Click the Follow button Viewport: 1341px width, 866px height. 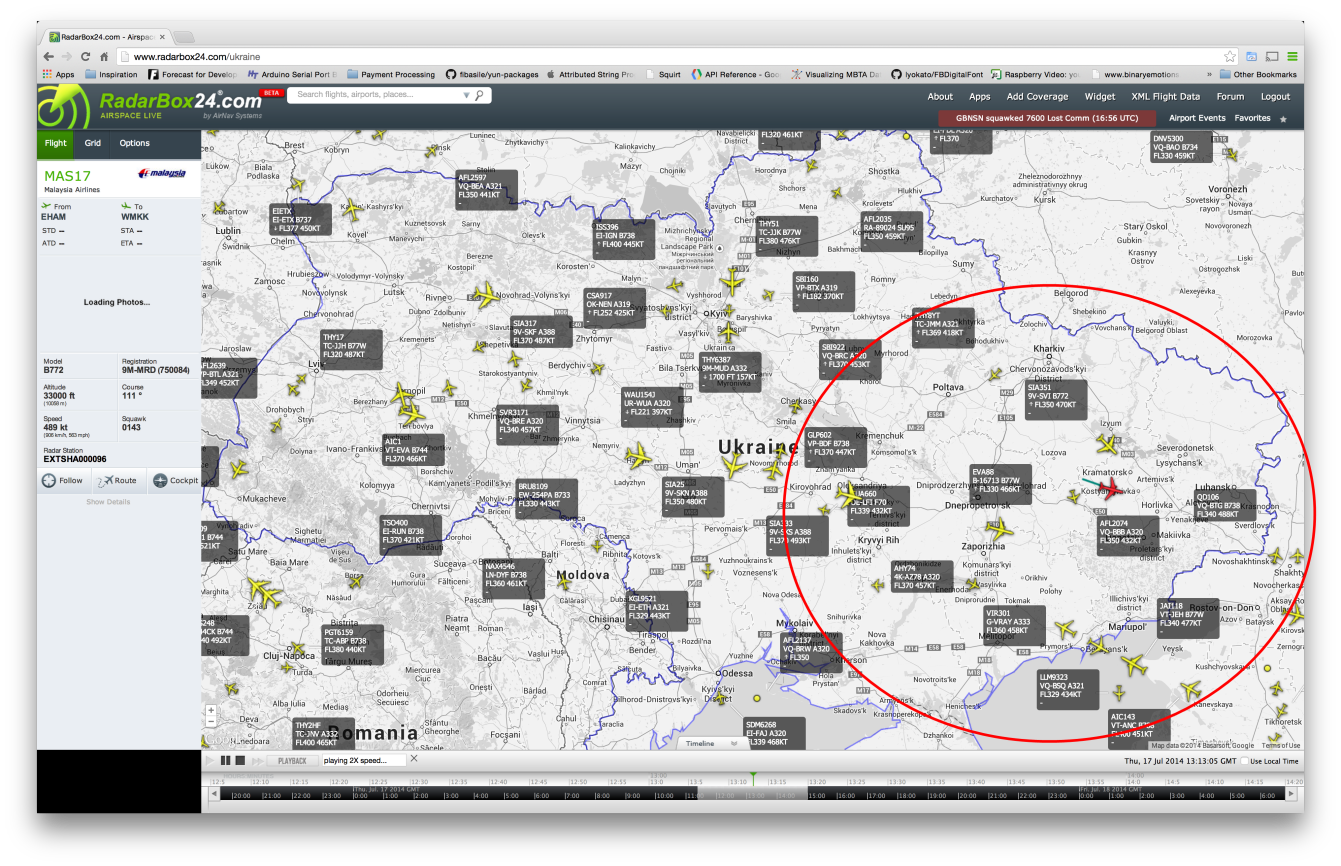click(63, 481)
